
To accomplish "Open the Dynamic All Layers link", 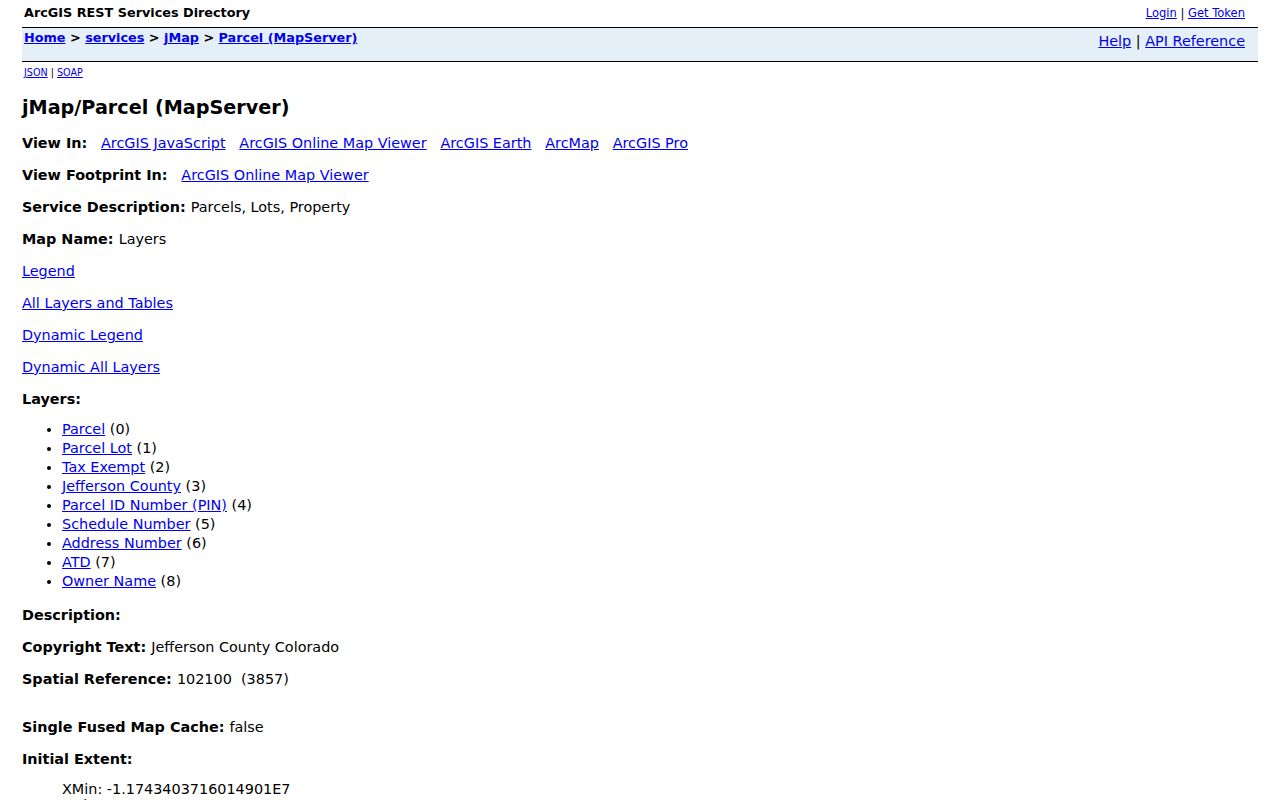I will tap(91, 367).
